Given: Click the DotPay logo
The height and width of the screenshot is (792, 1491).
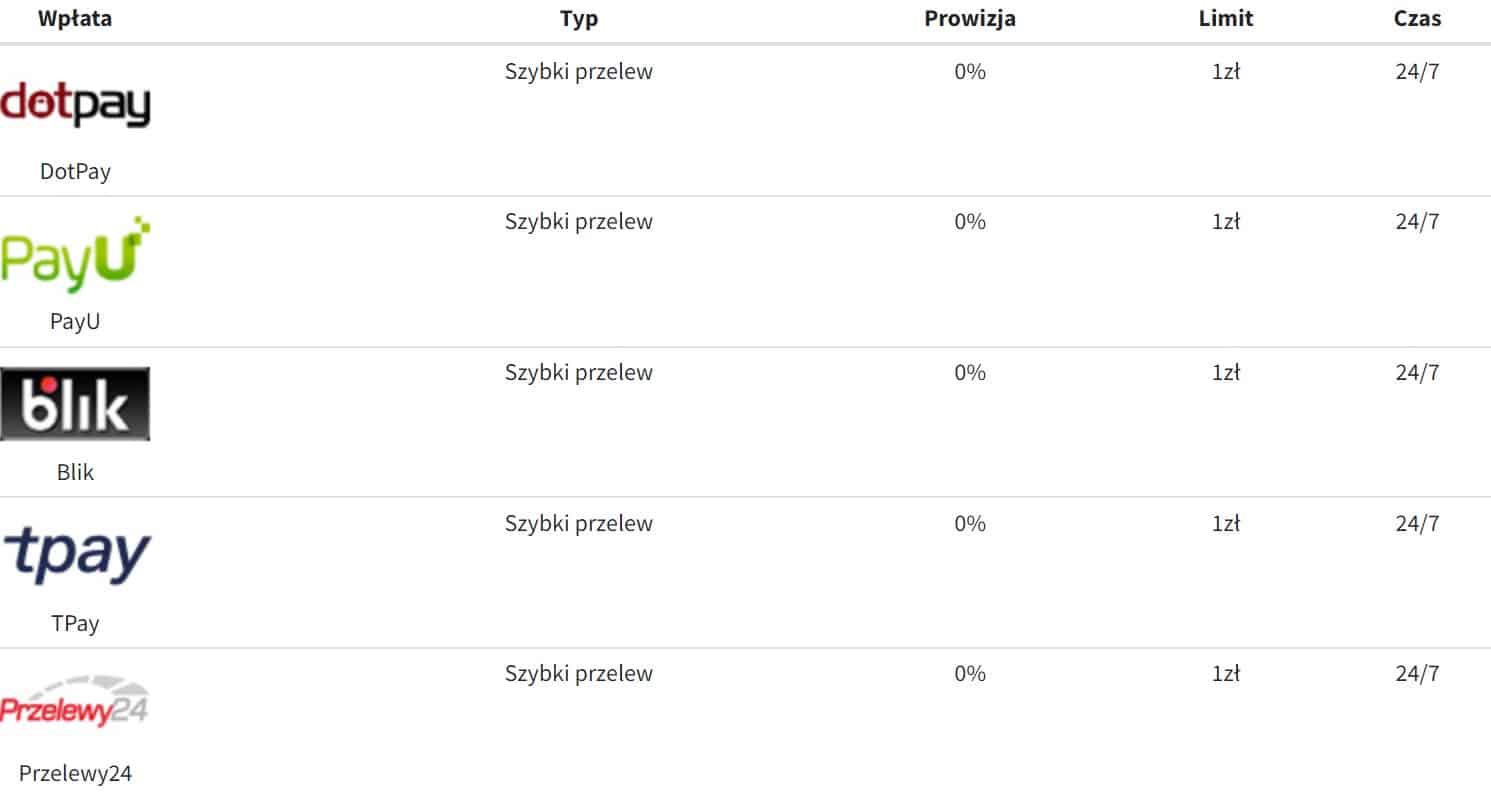Looking at the screenshot, I should click(x=75, y=105).
